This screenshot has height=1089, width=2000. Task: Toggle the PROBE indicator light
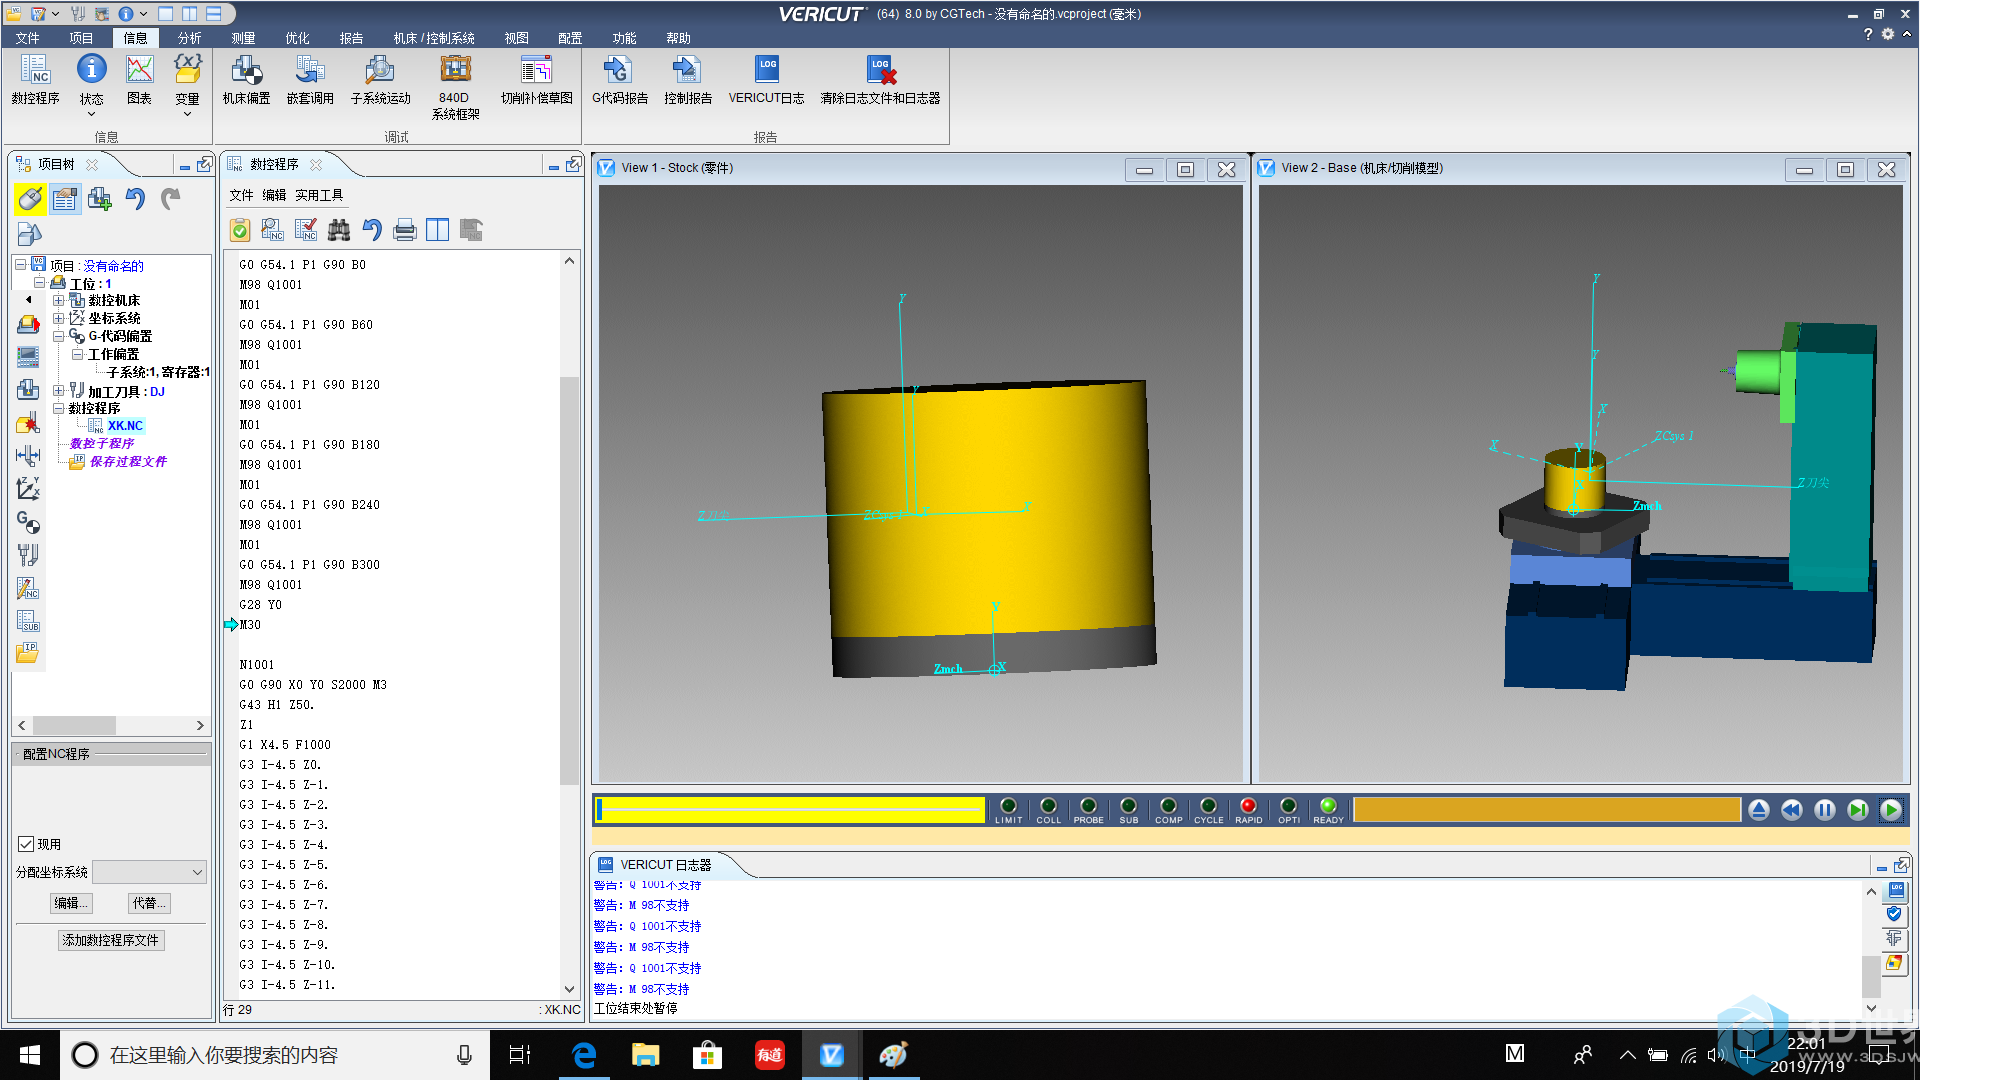tap(1088, 806)
